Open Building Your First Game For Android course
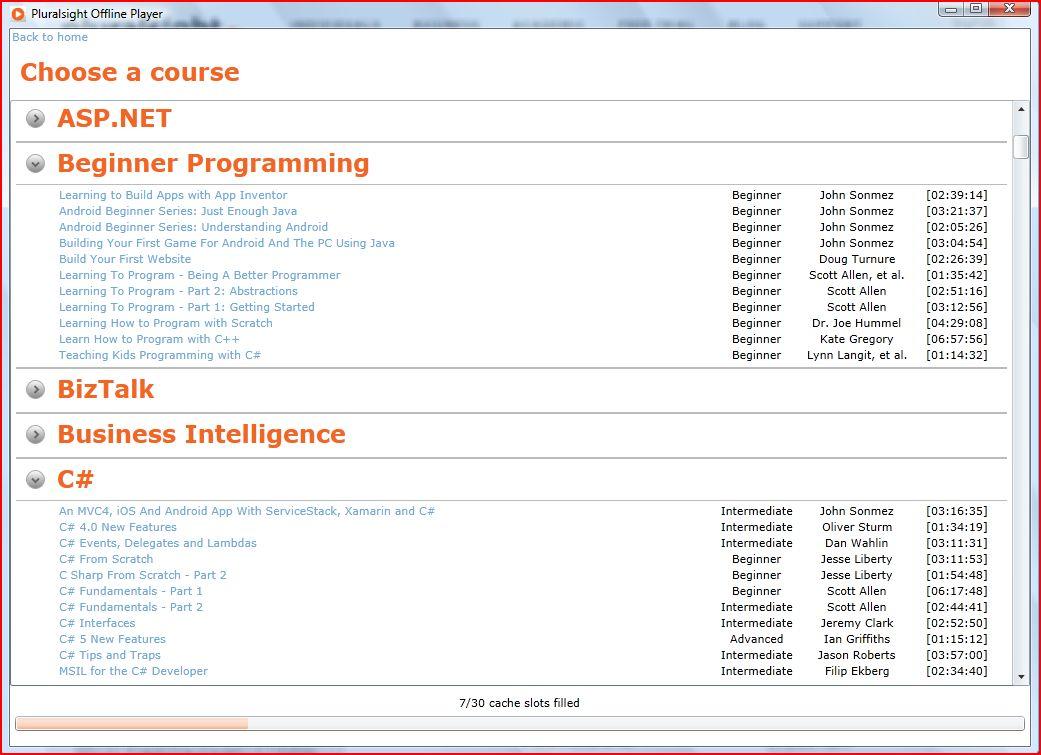1041x755 pixels. click(226, 243)
